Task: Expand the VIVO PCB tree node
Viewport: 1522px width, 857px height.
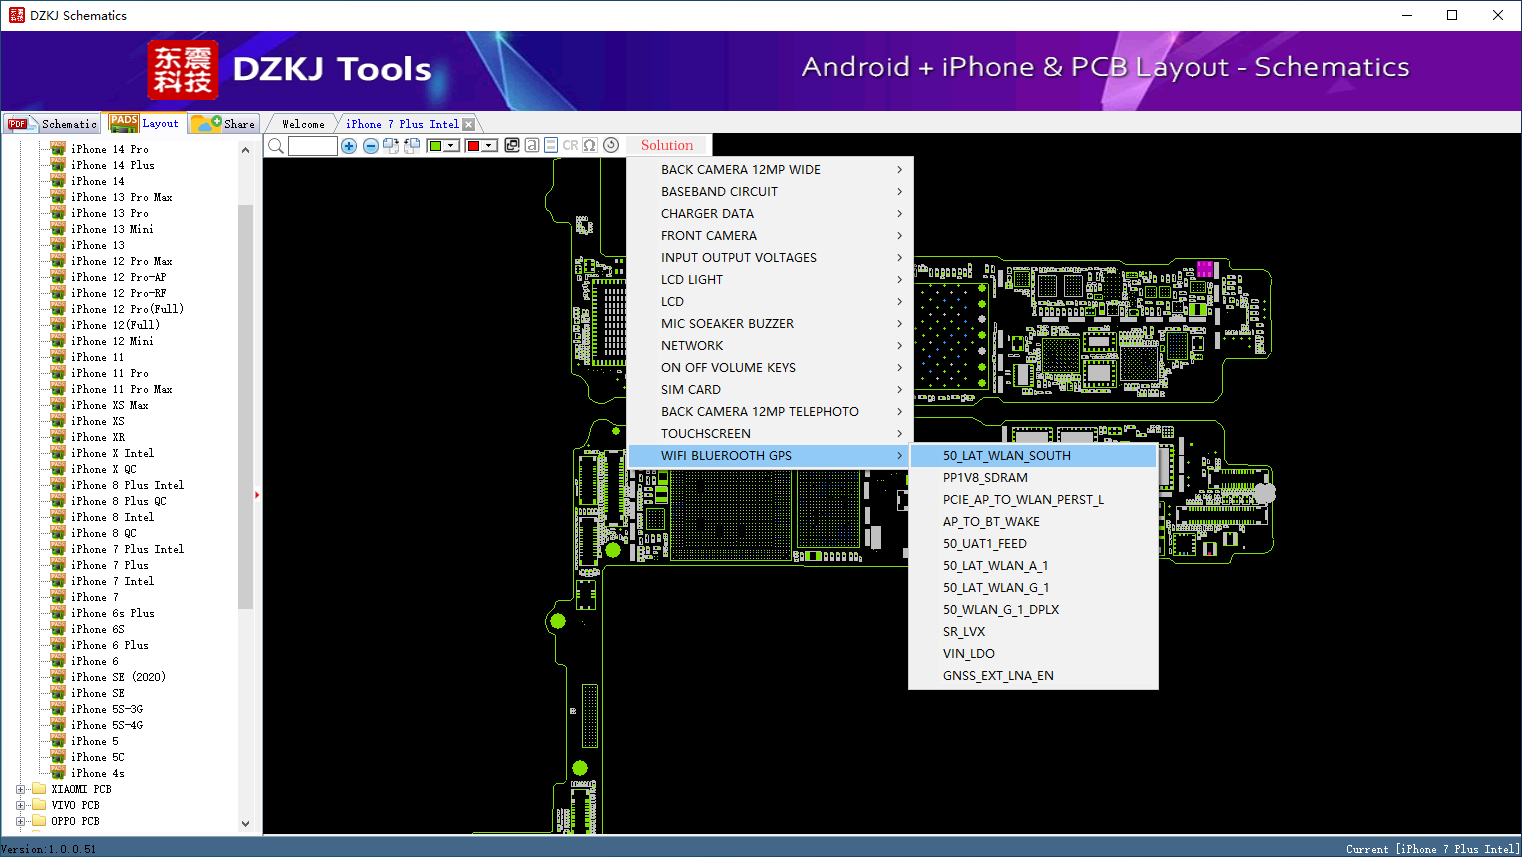Action: [20, 805]
